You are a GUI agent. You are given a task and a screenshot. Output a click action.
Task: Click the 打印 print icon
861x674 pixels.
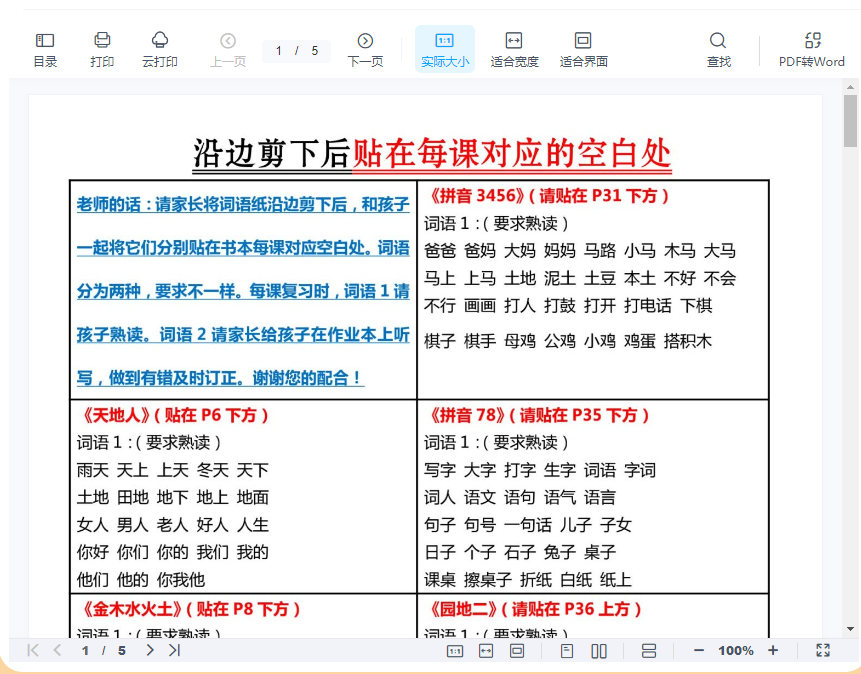[102, 49]
